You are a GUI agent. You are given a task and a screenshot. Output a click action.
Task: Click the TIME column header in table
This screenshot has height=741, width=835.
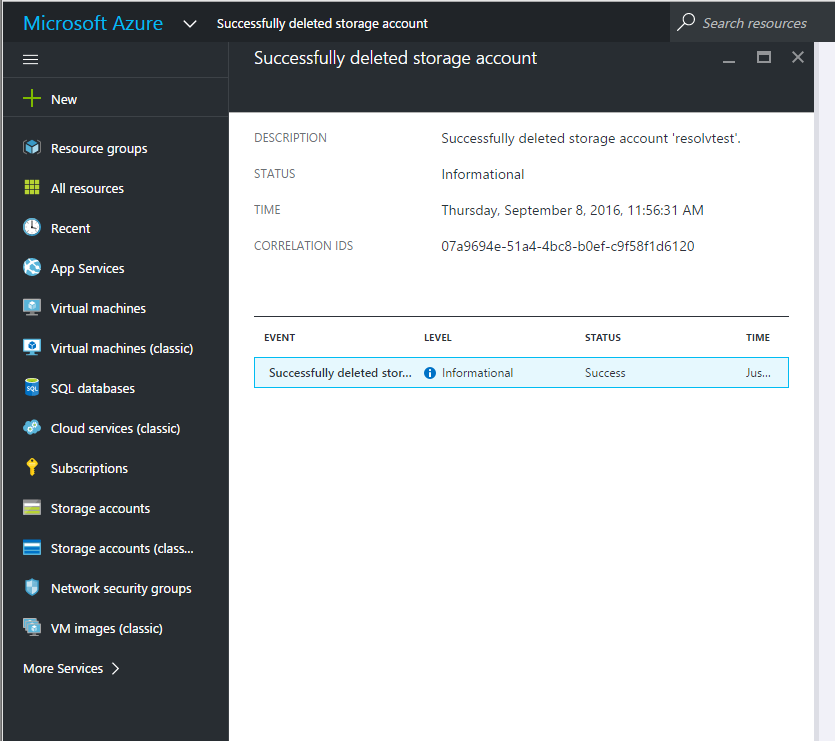click(758, 338)
